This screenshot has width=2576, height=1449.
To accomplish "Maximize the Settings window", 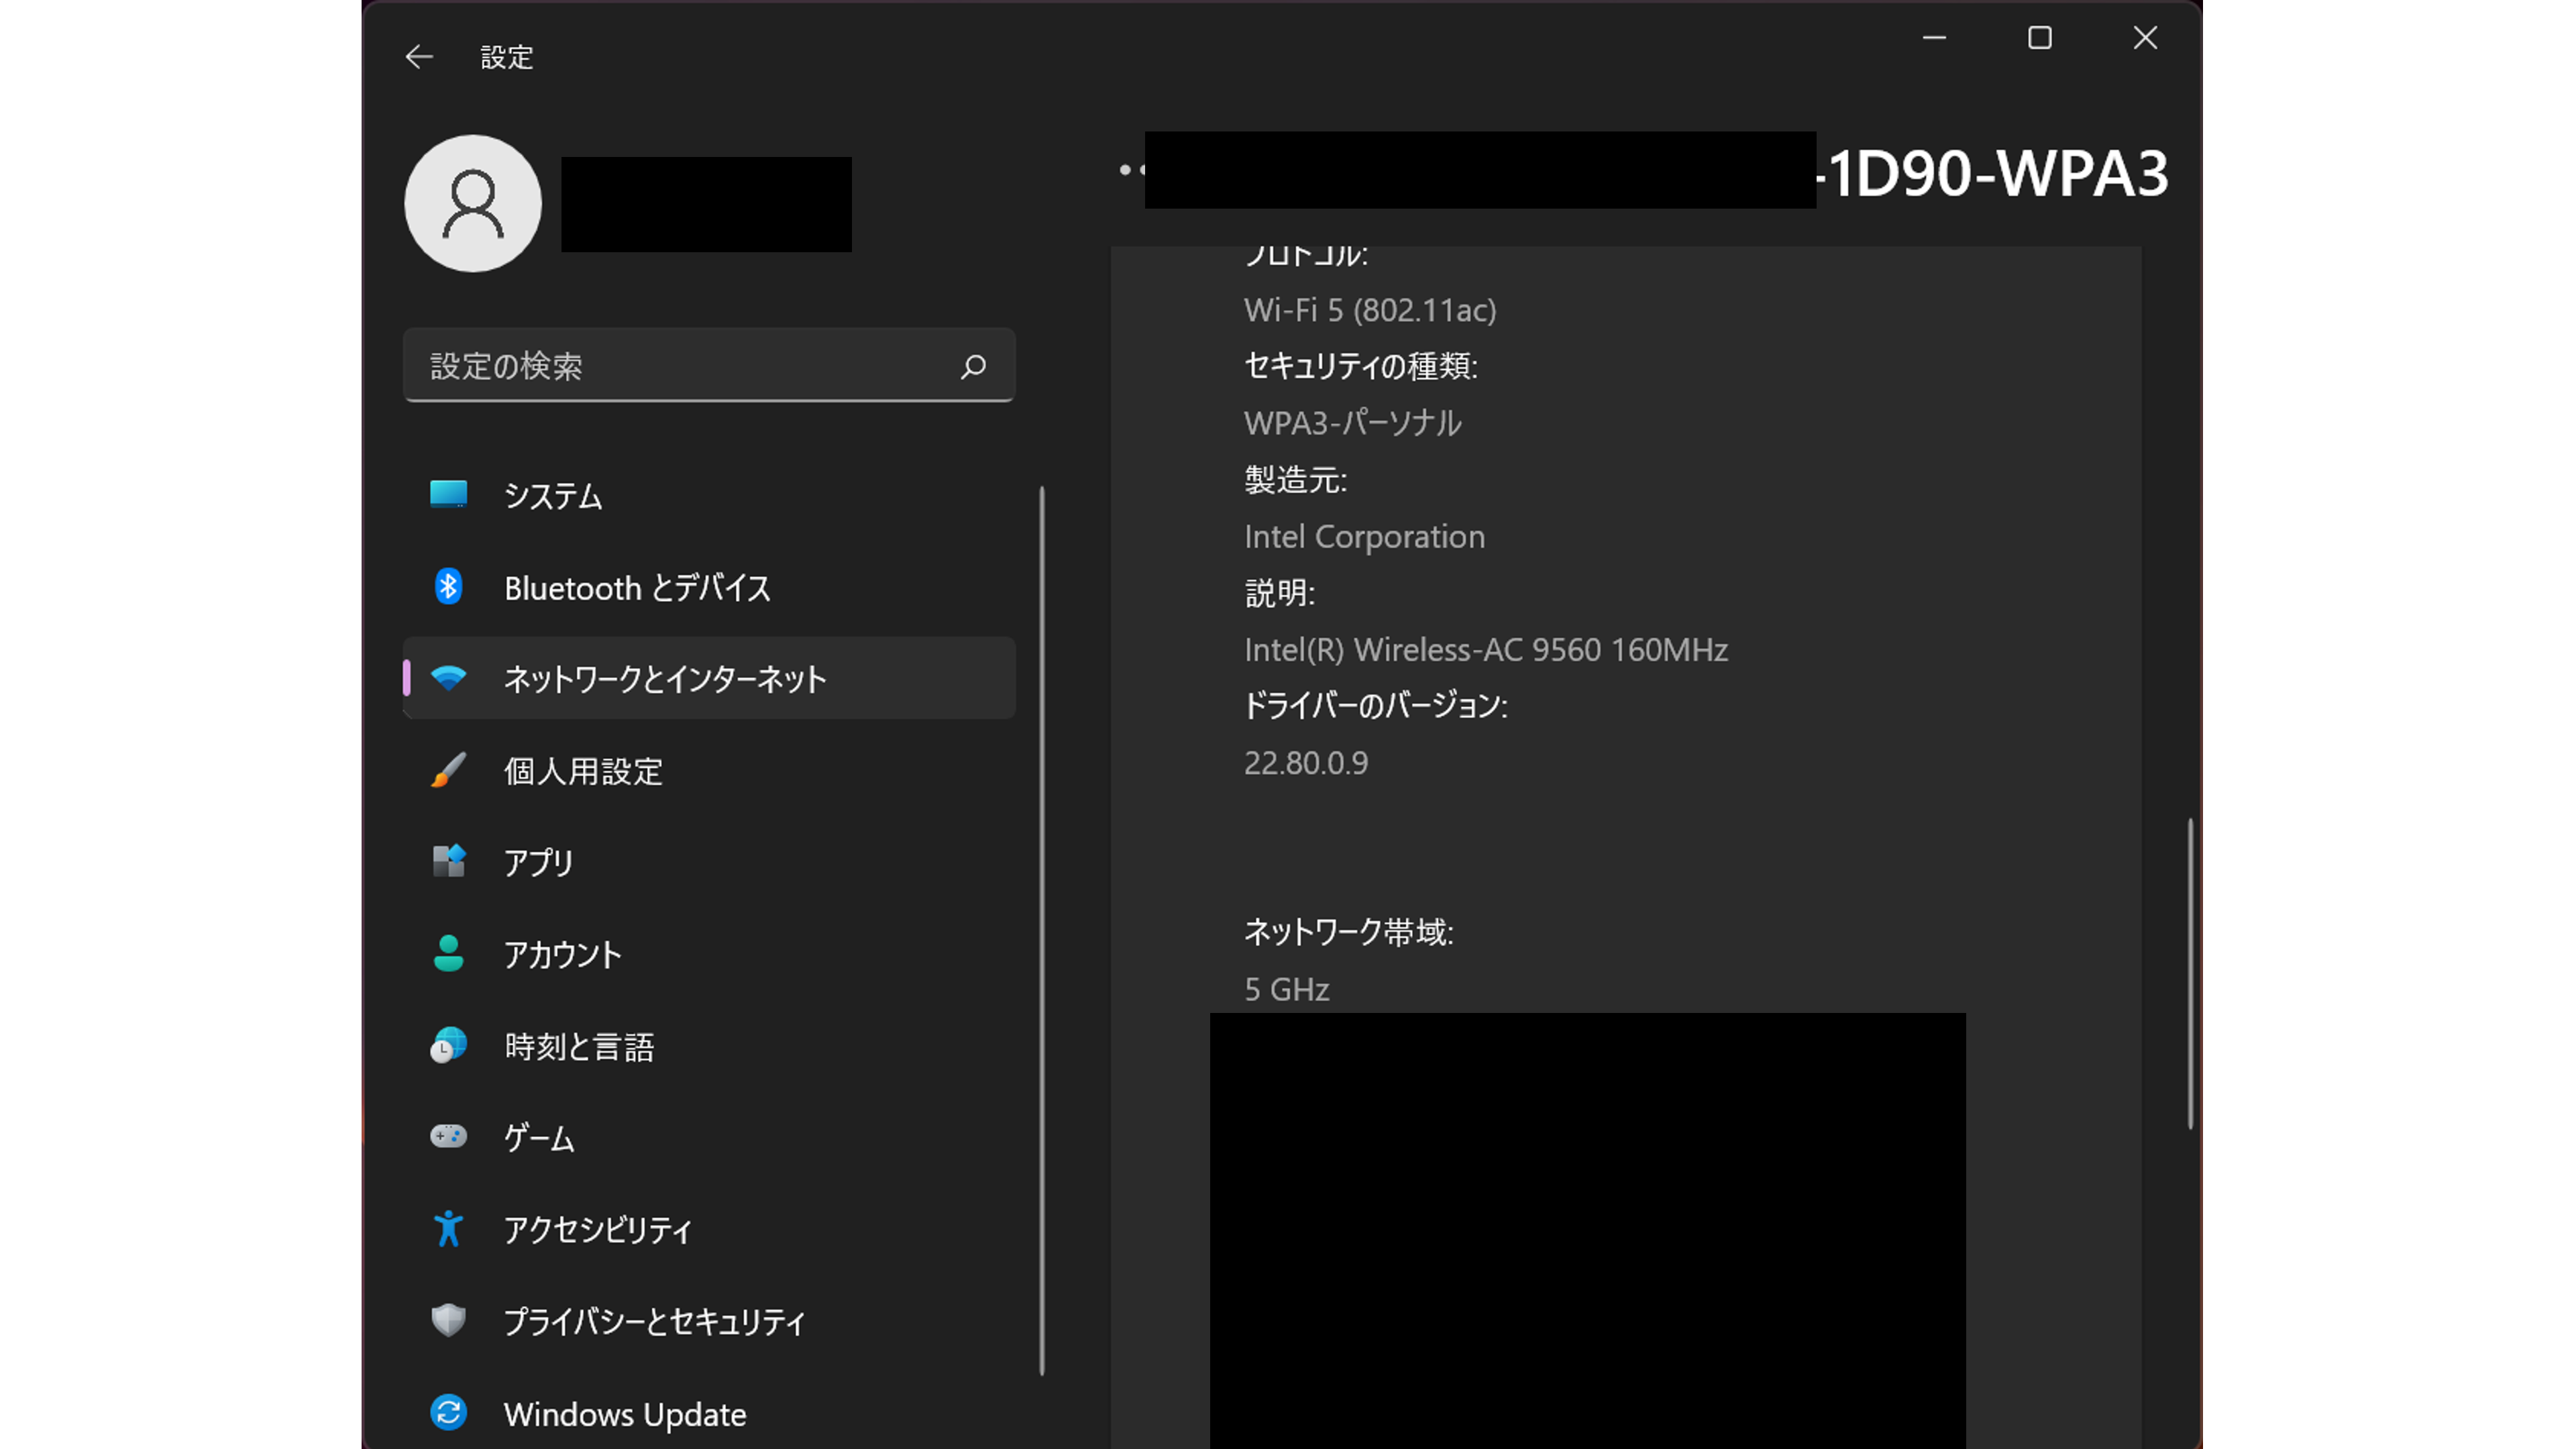I will (2039, 38).
